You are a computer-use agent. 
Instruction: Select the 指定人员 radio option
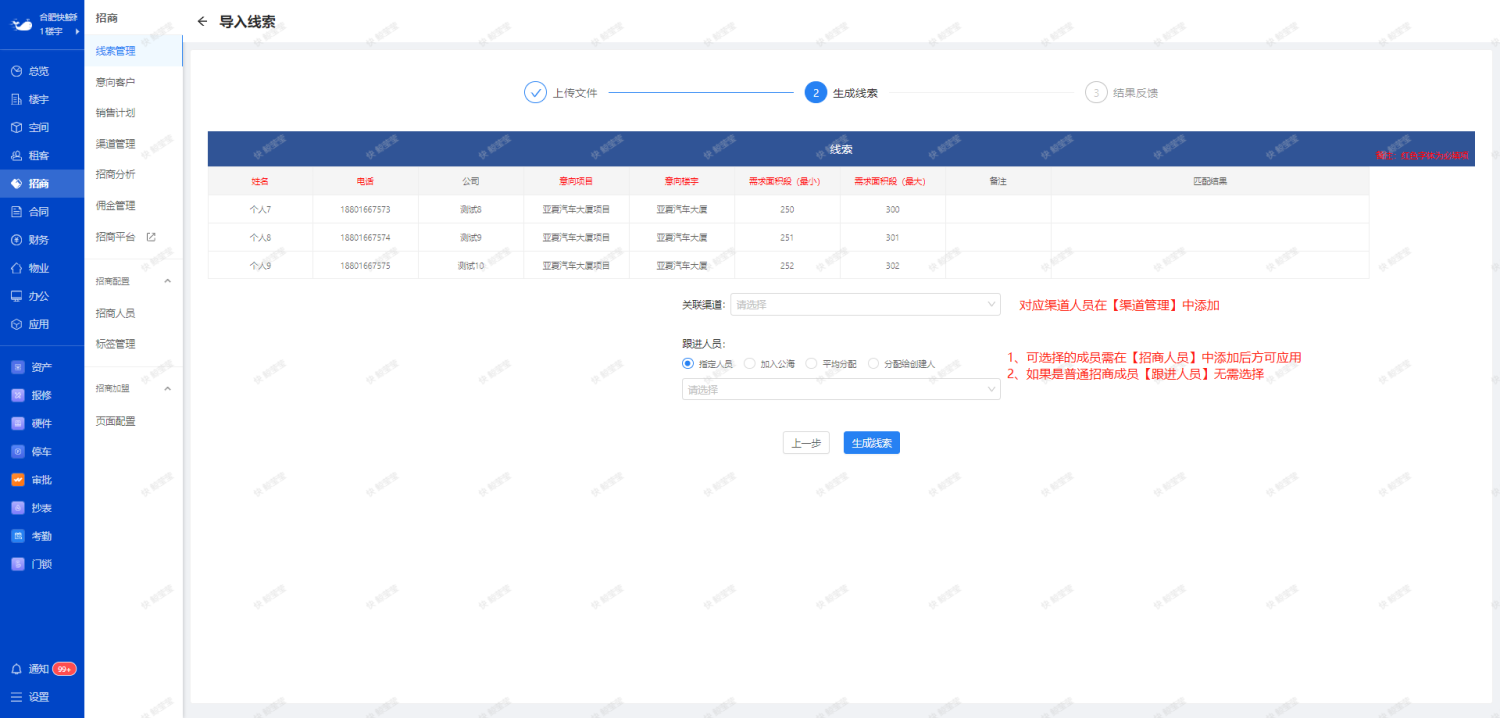coord(687,364)
